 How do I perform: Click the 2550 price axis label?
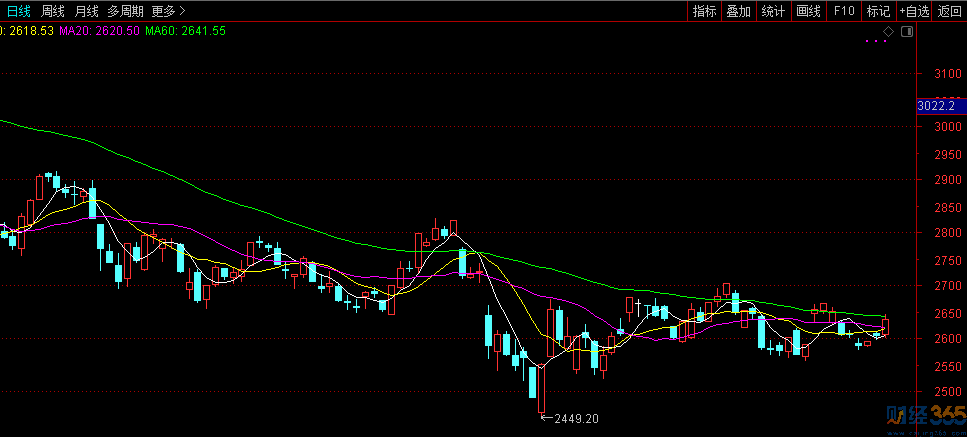pos(948,366)
